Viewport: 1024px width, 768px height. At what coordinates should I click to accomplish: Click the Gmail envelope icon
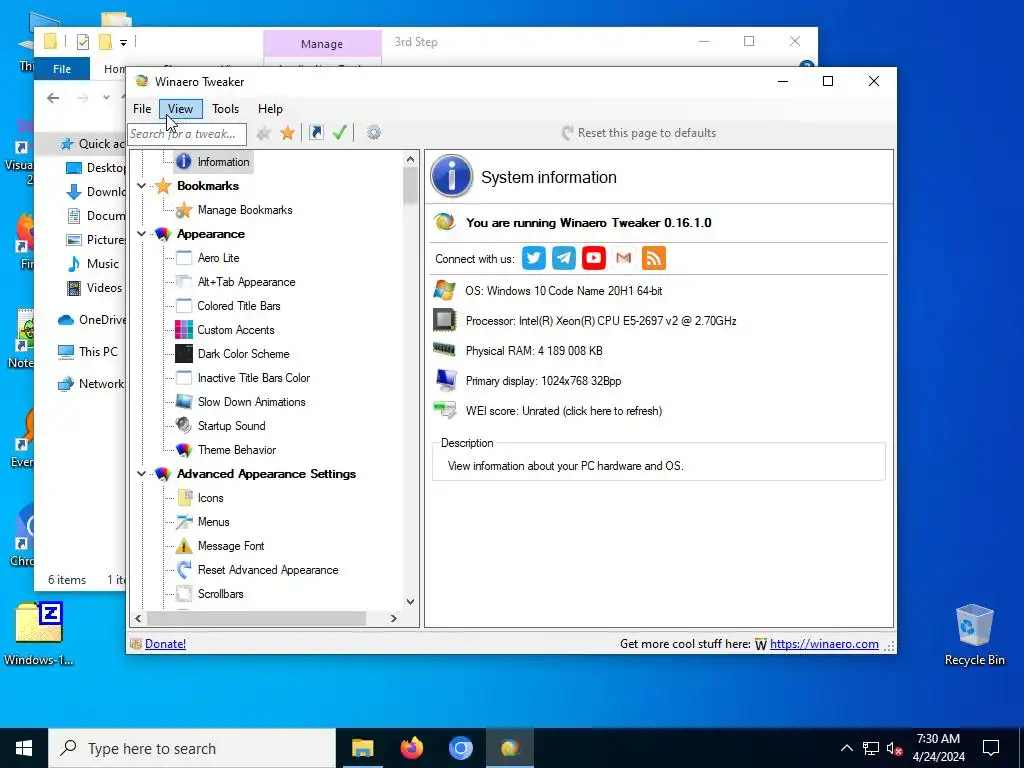(624, 258)
